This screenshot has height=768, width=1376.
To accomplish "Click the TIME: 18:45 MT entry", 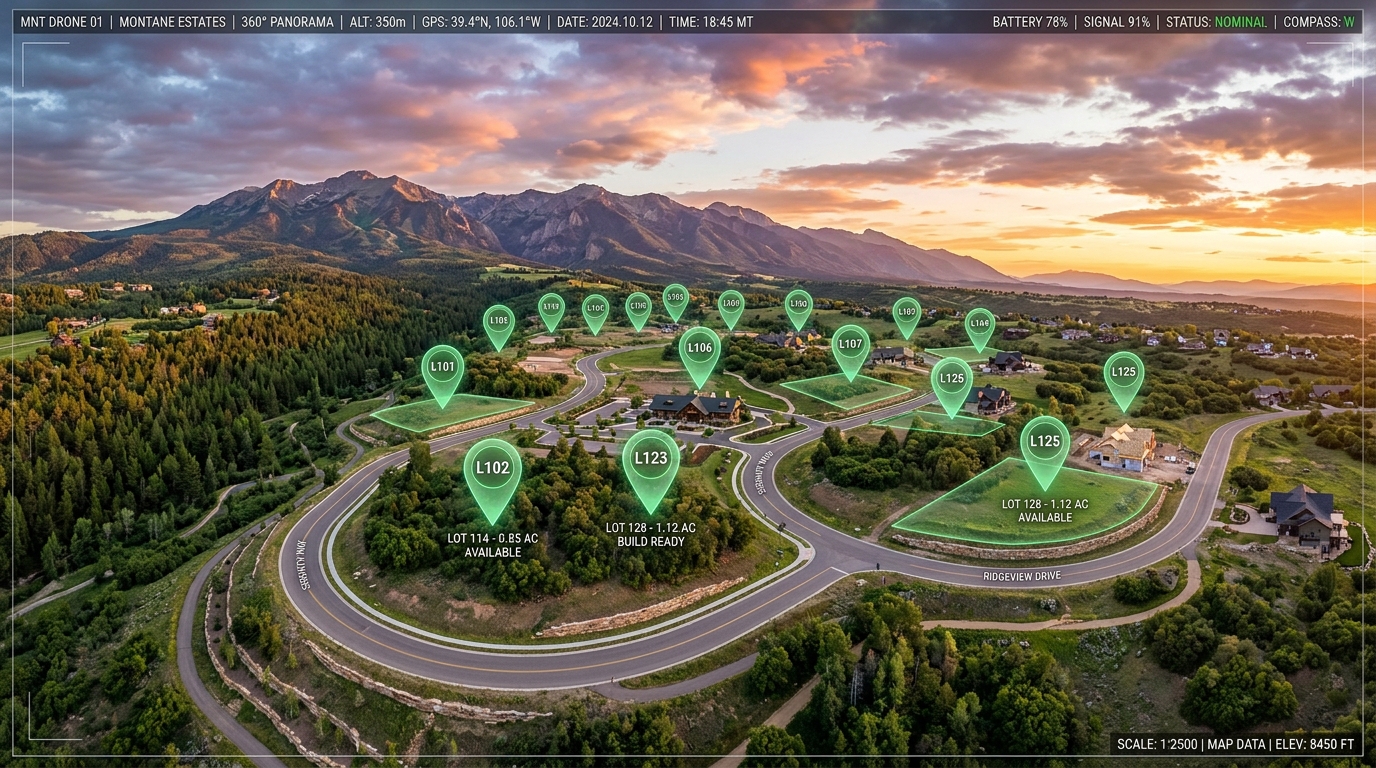I will (x=711, y=22).
